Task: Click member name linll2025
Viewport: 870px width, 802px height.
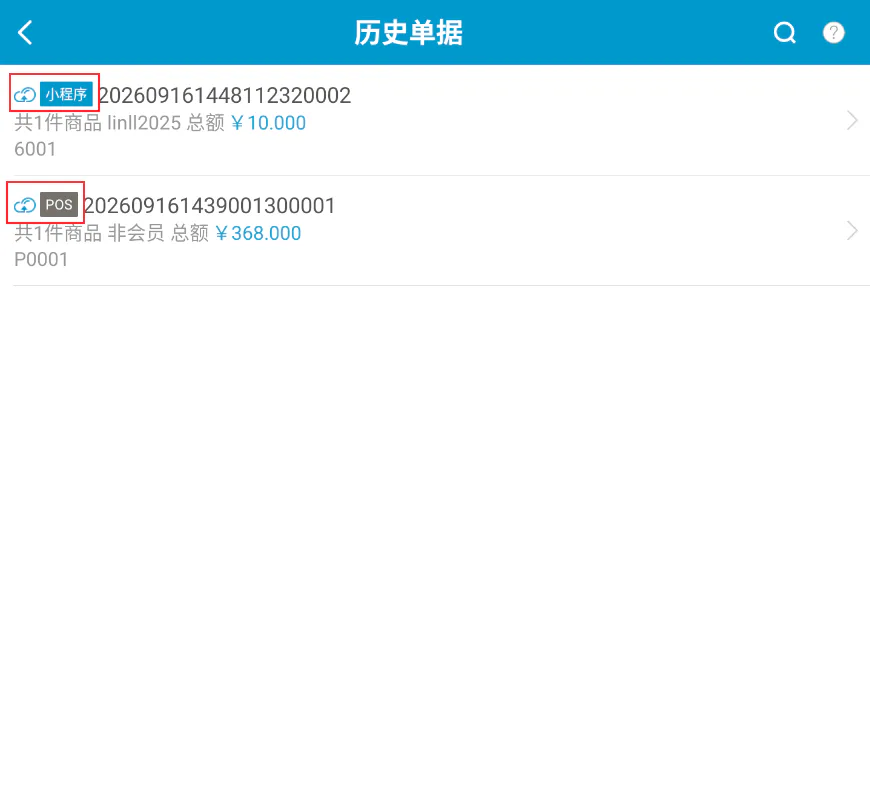Action: point(144,123)
